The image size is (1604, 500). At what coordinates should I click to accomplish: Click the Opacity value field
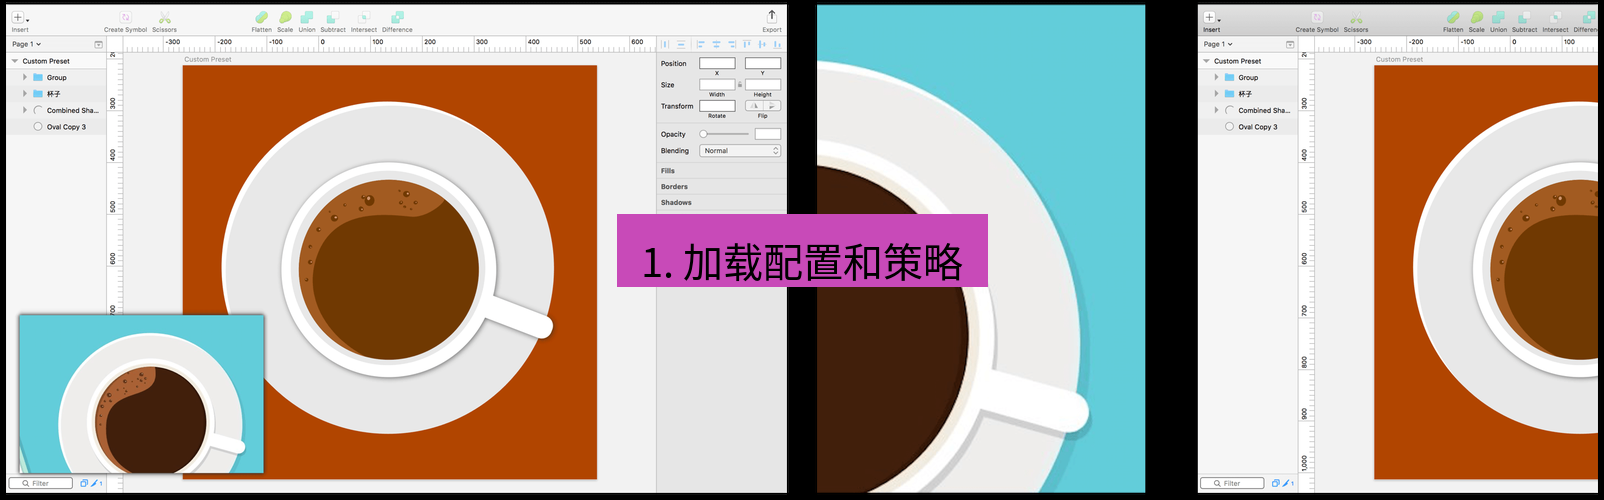768,134
